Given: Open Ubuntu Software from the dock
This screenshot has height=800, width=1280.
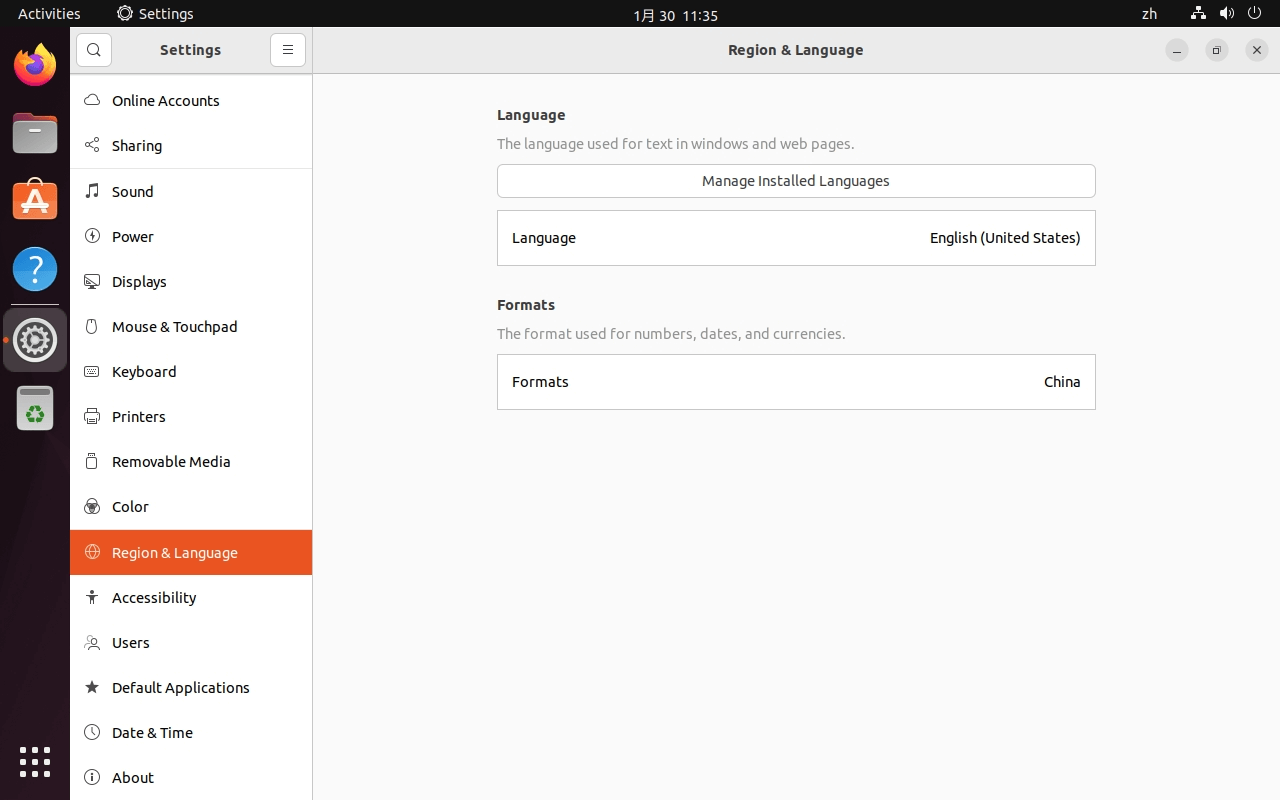Looking at the screenshot, I should click(35, 201).
